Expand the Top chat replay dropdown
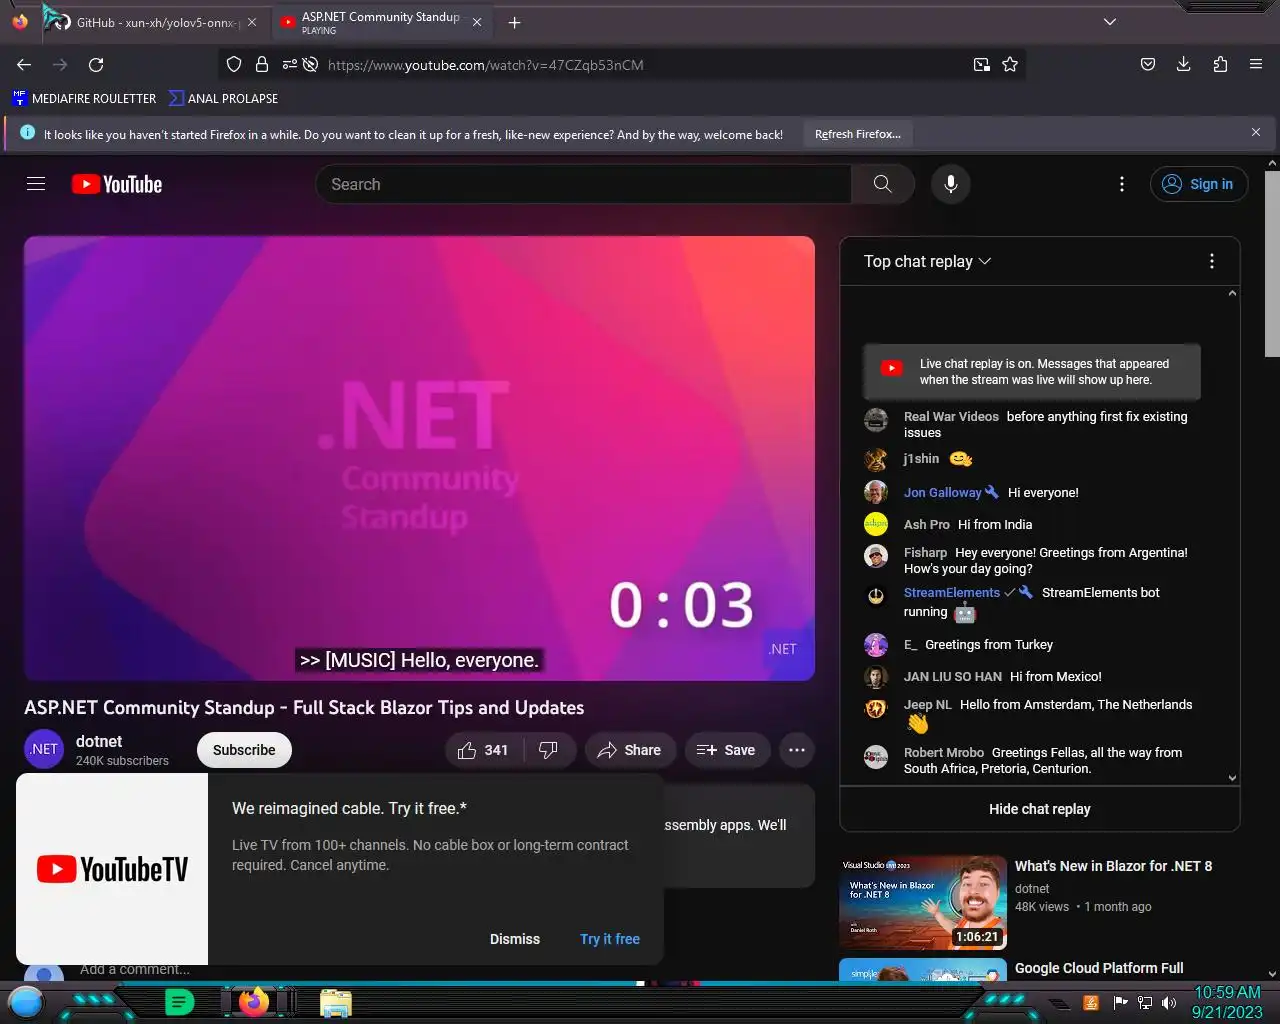This screenshot has width=1280, height=1024. point(927,261)
